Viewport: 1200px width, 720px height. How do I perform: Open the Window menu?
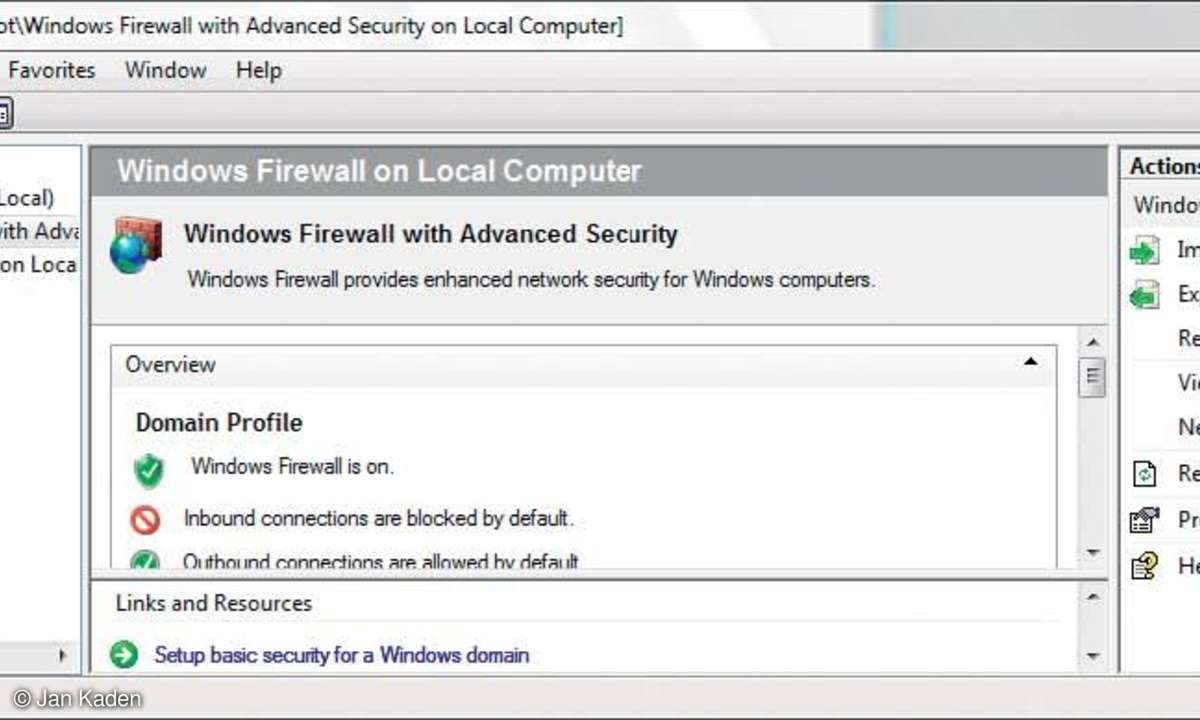[x=166, y=70]
